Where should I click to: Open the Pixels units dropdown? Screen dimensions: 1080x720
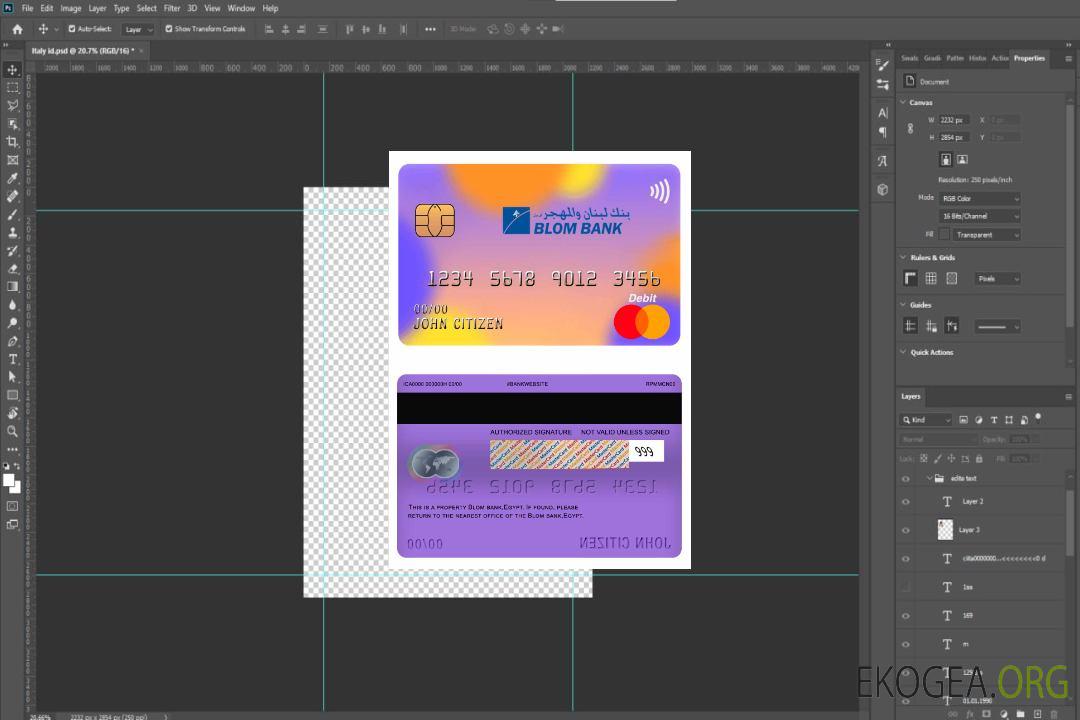tap(997, 278)
